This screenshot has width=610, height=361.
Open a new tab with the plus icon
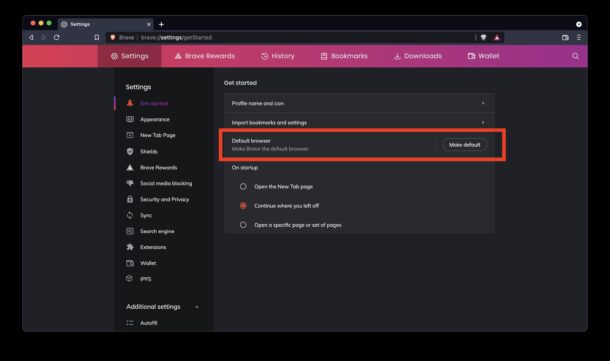[161, 24]
